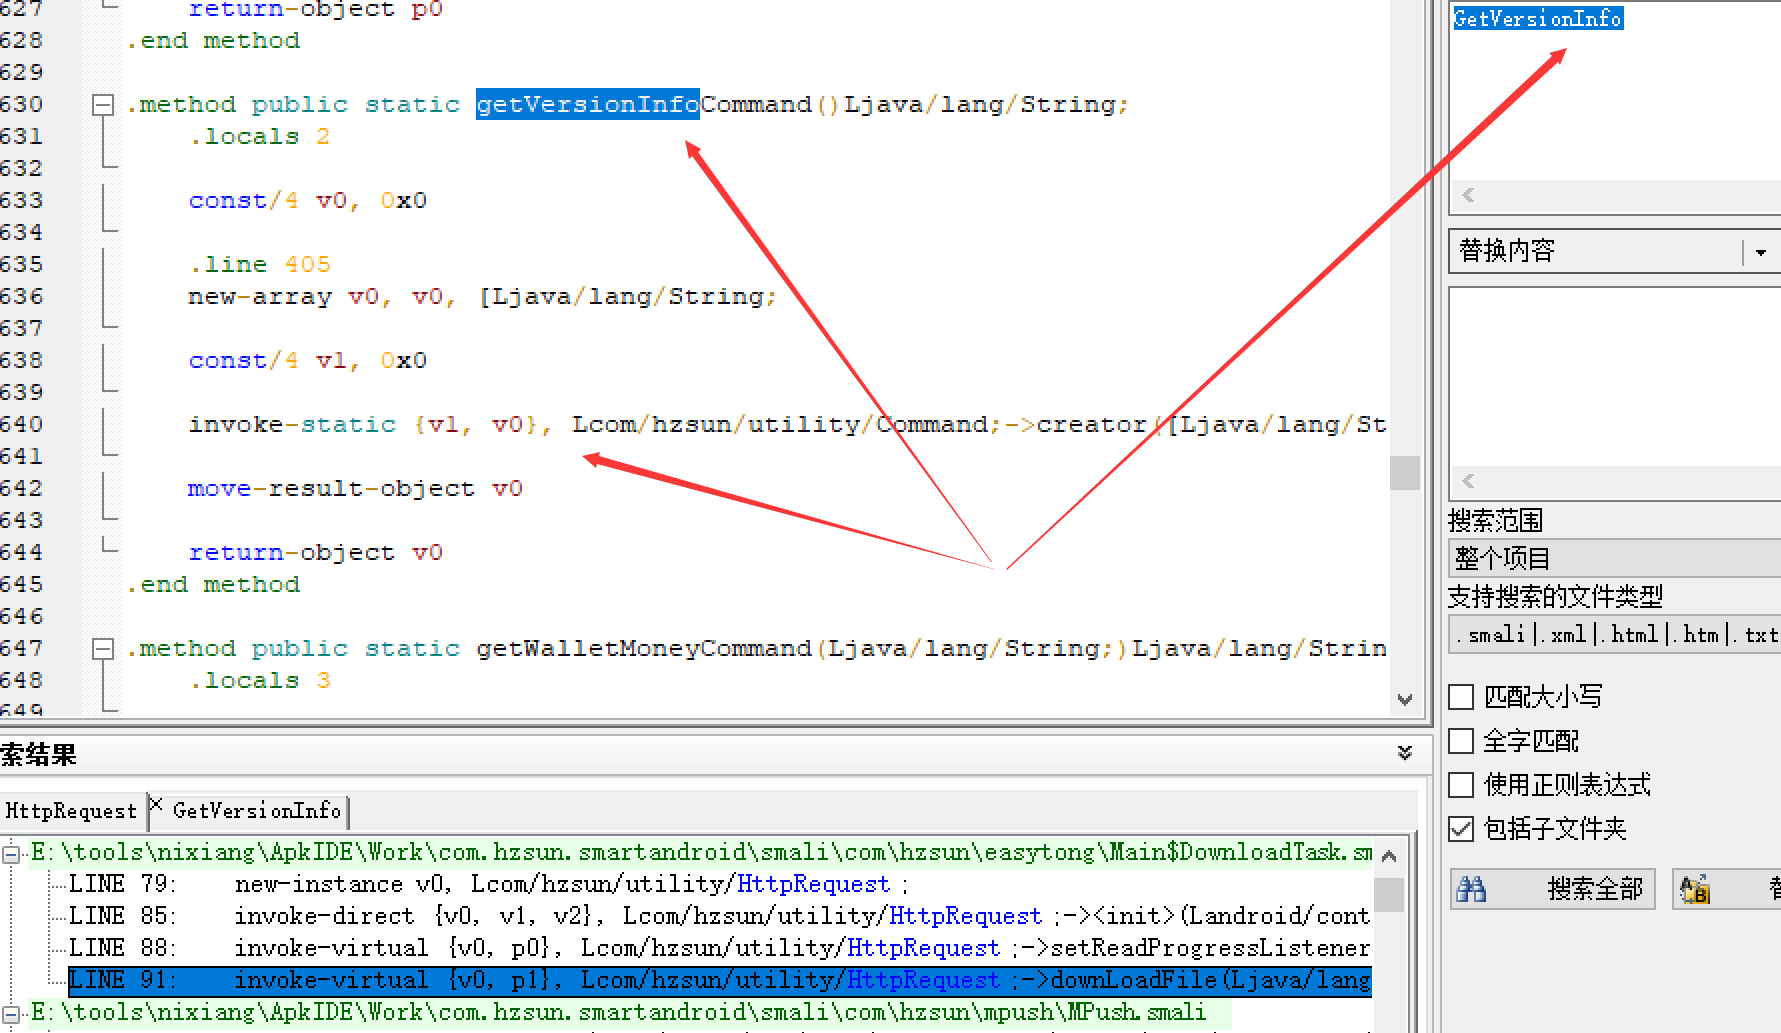Viewport: 1781px width, 1033px height.
Task: Click the .end method on line 645
Action: click(x=213, y=585)
